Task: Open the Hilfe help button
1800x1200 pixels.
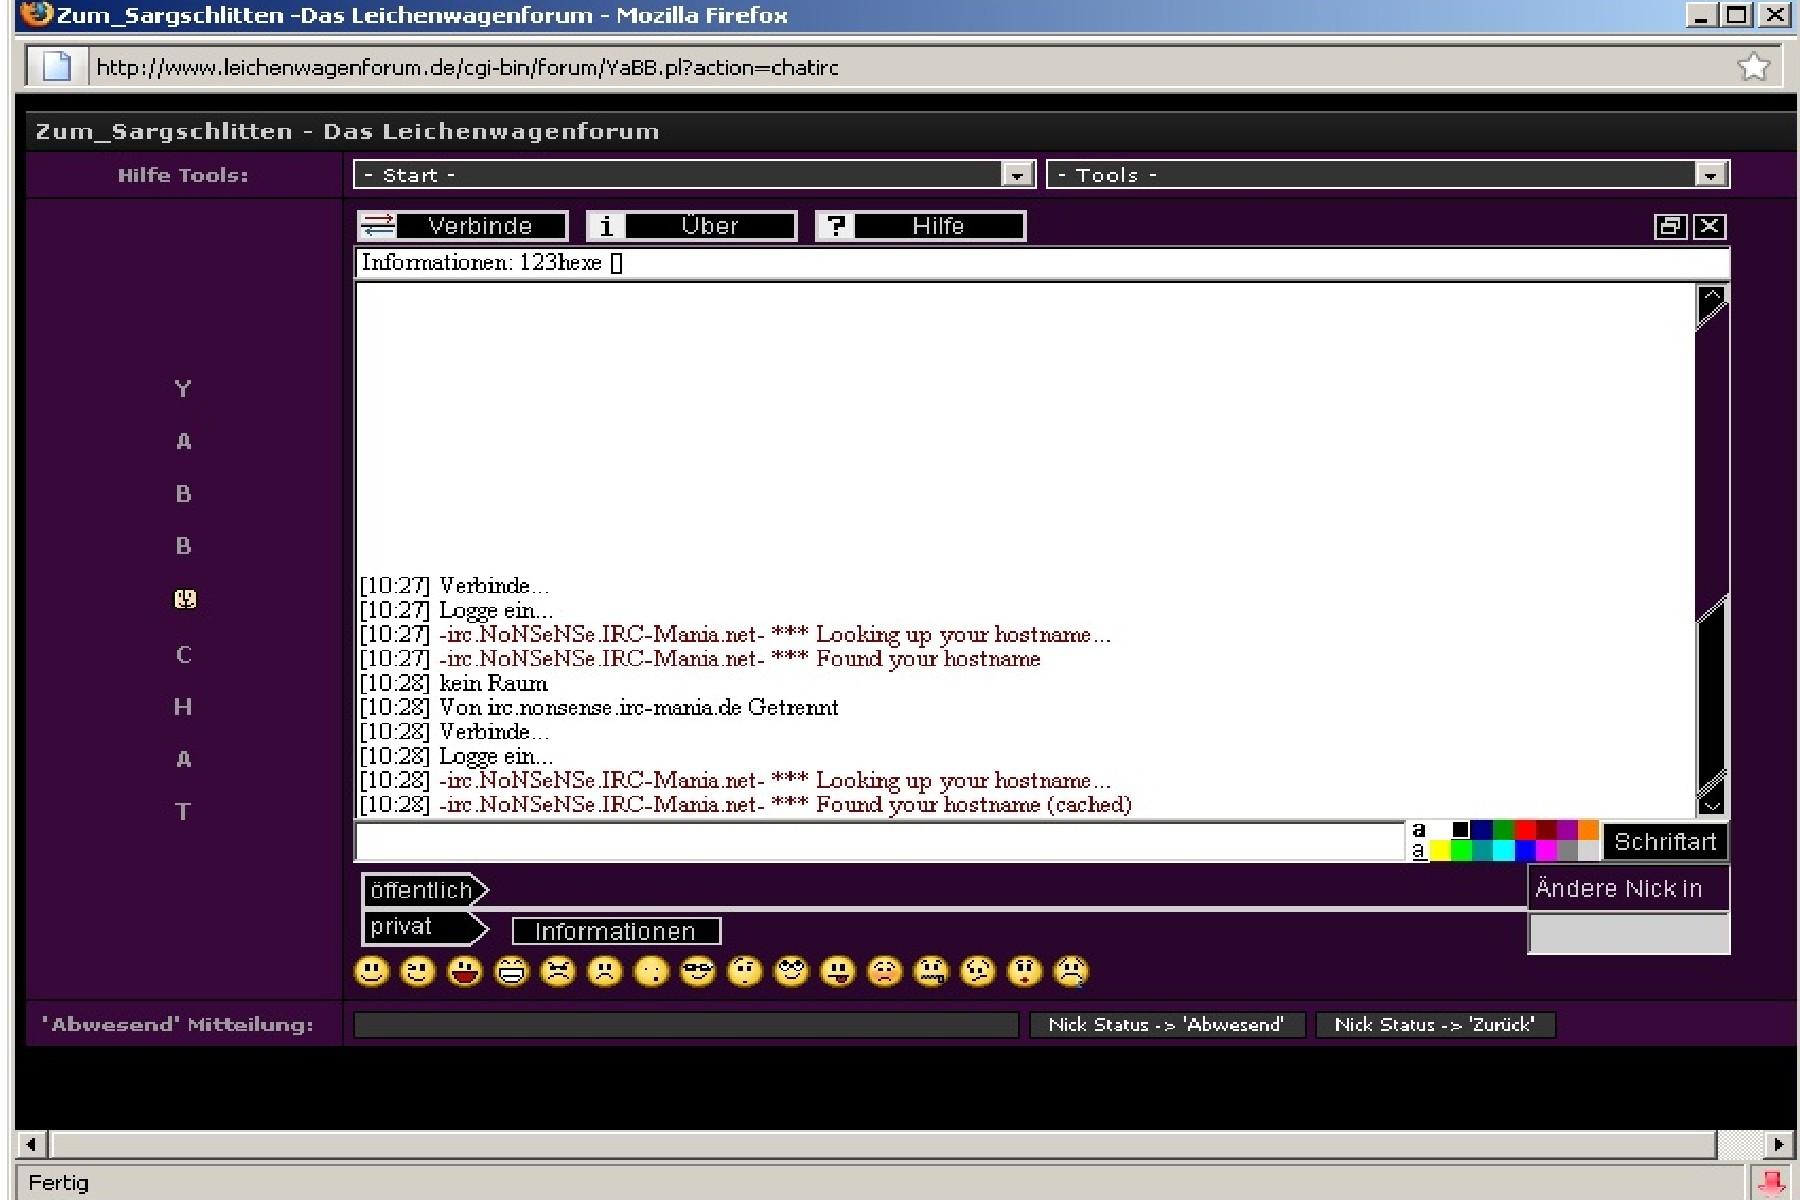Action: pyautogui.click(x=921, y=226)
